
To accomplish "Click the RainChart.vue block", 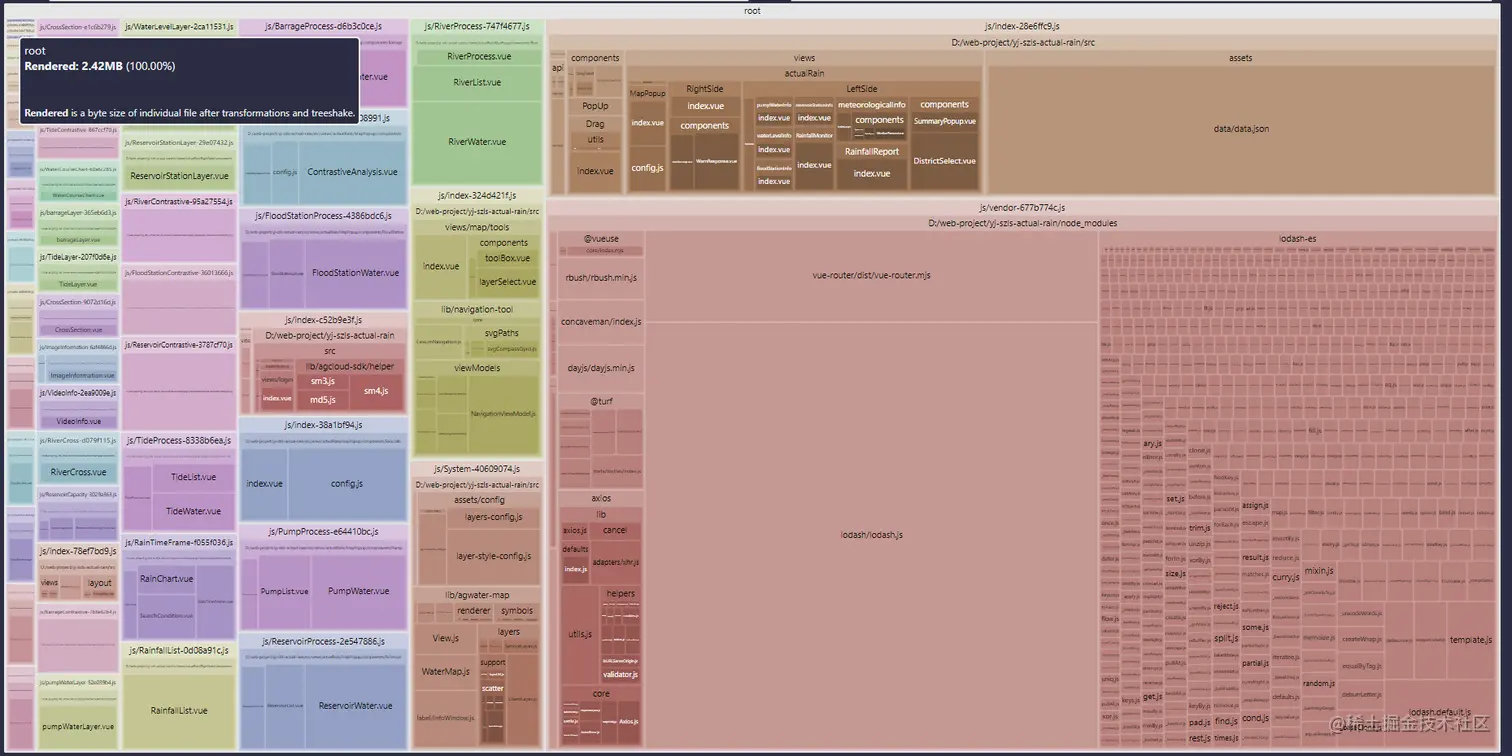I will coord(166,579).
